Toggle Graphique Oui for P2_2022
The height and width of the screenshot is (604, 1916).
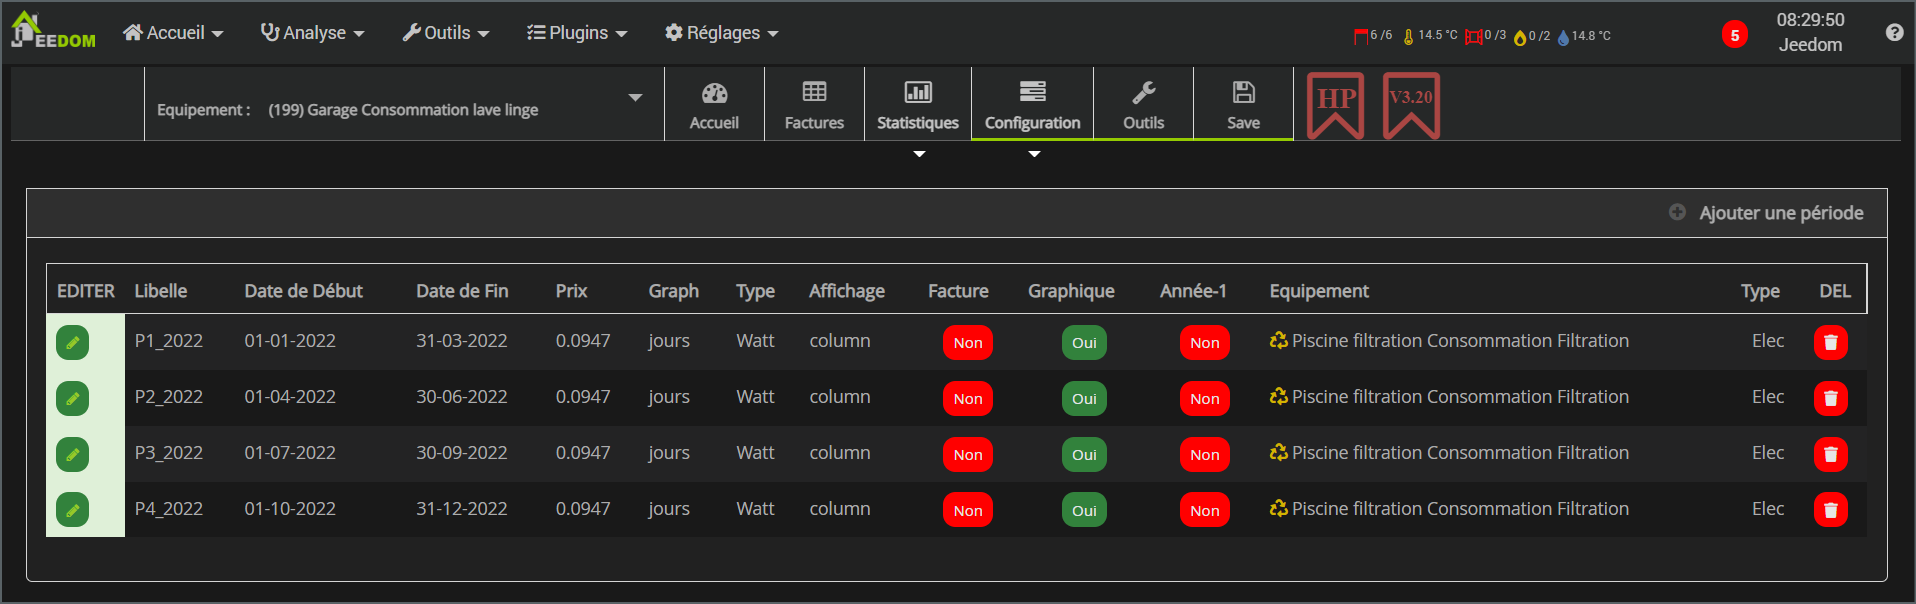coord(1084,399)
